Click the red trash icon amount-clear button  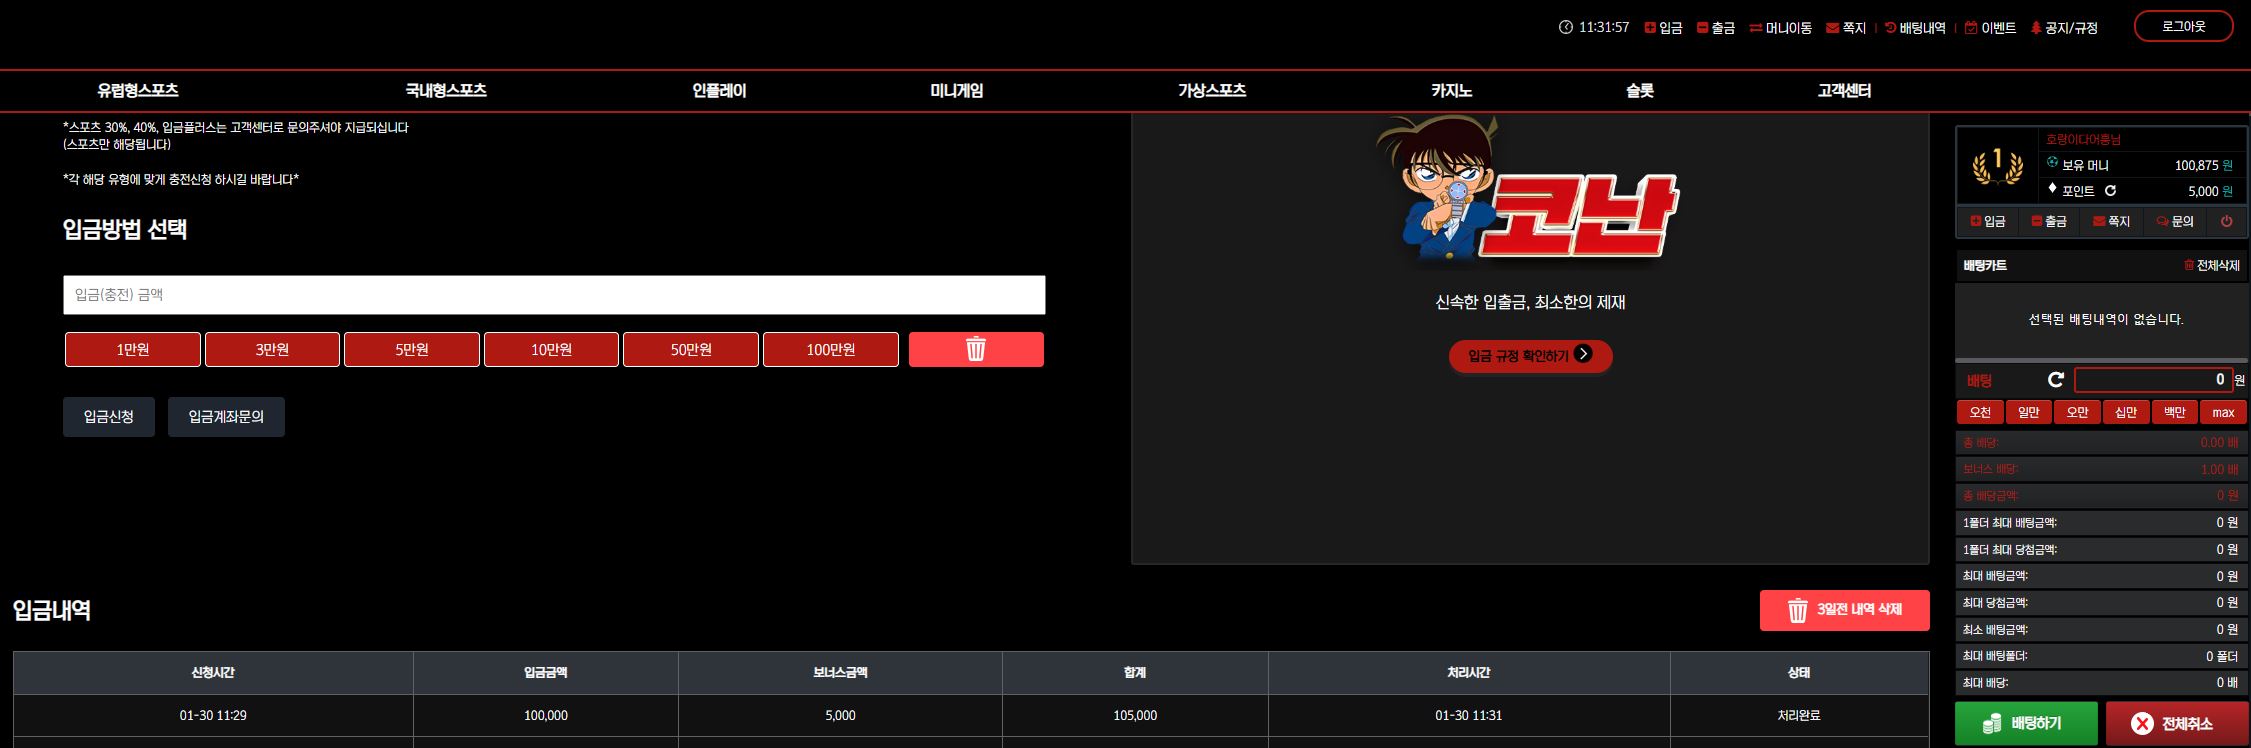point(976,349)
